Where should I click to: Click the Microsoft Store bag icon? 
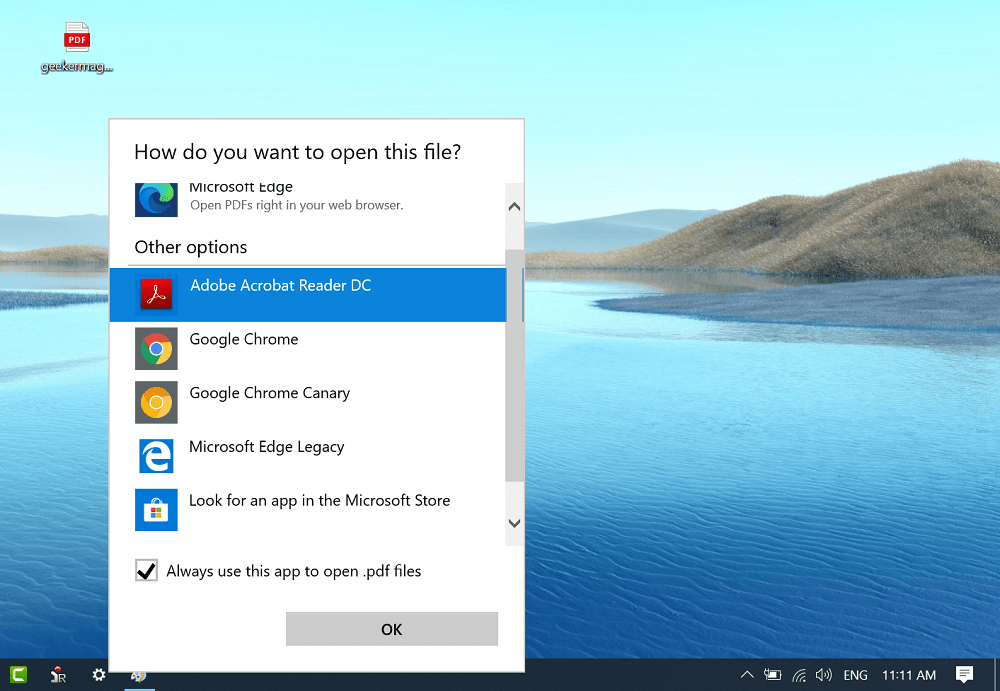(156, 510)
